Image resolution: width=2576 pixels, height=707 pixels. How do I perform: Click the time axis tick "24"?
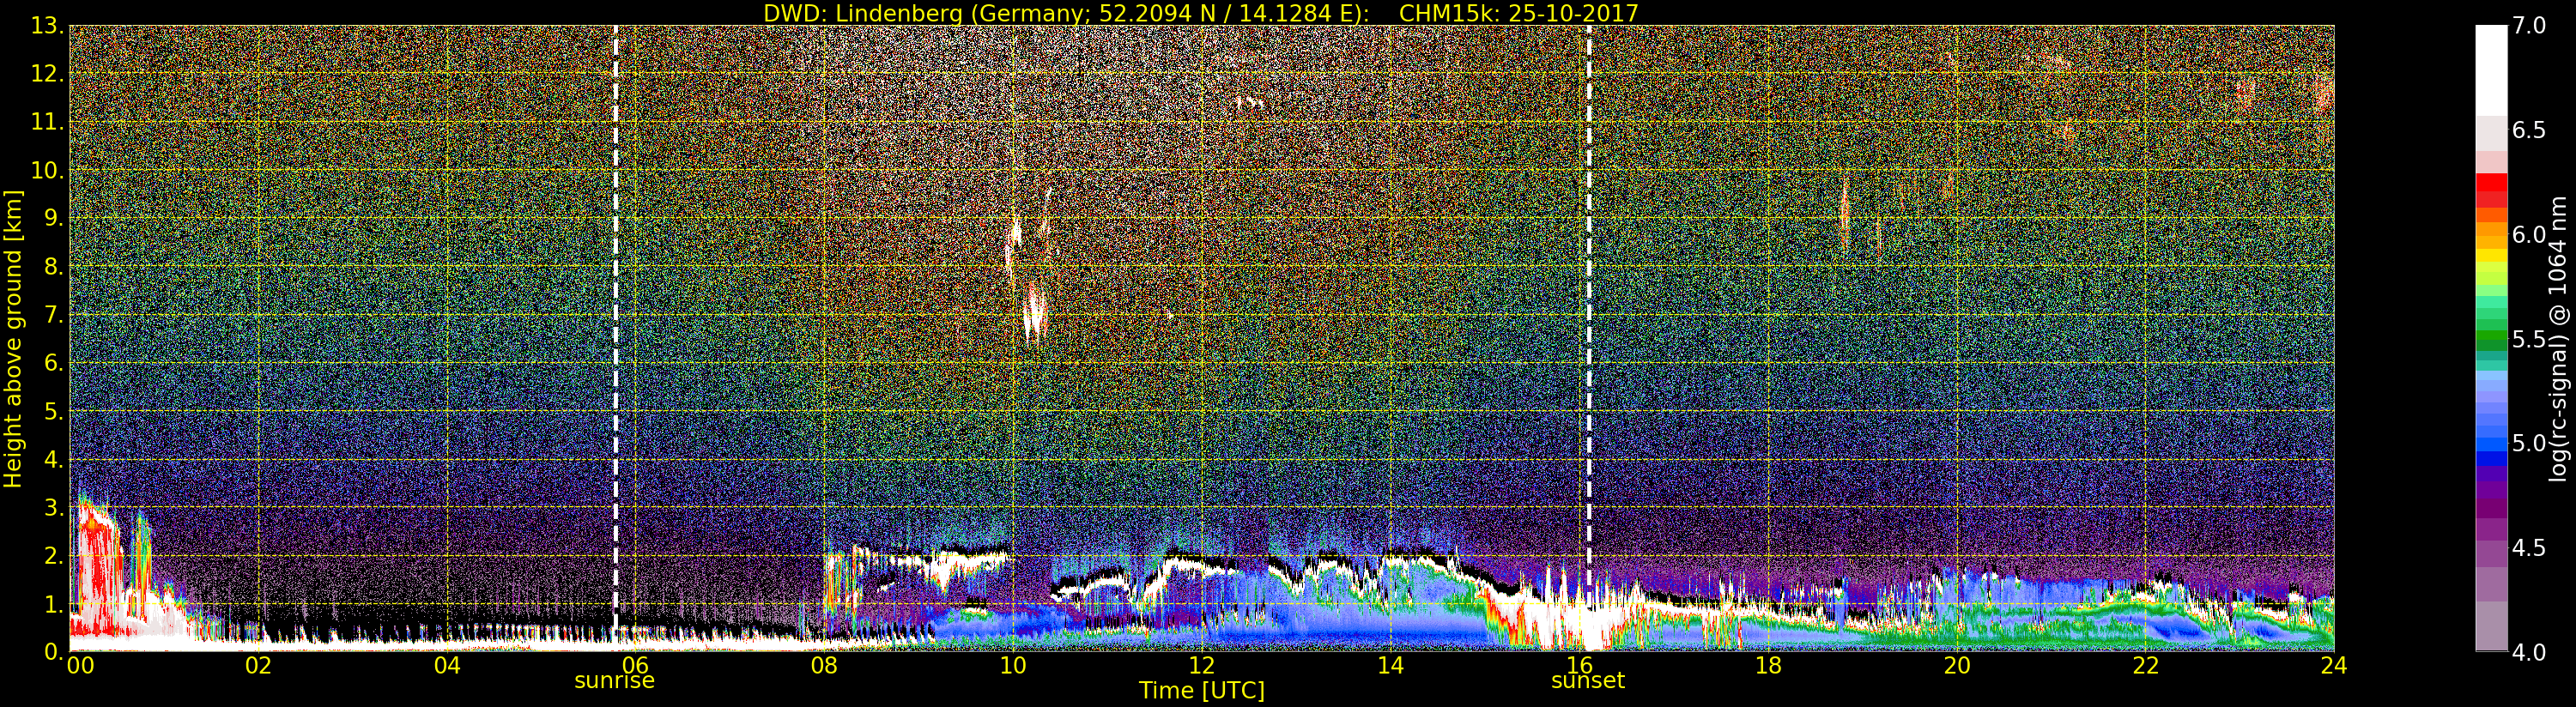[x=2334, y=666]
